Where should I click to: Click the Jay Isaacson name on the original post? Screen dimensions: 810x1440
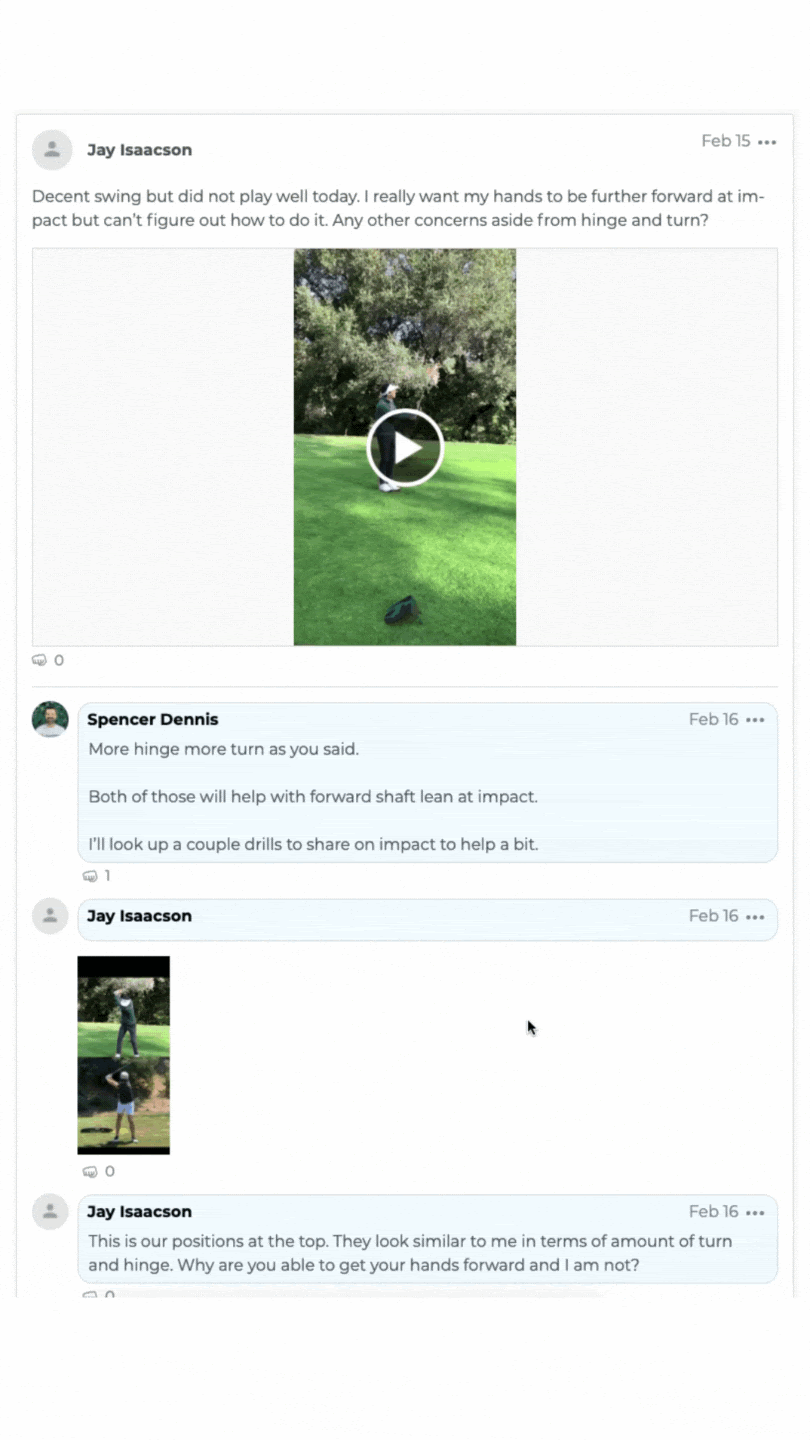[139, 150]
